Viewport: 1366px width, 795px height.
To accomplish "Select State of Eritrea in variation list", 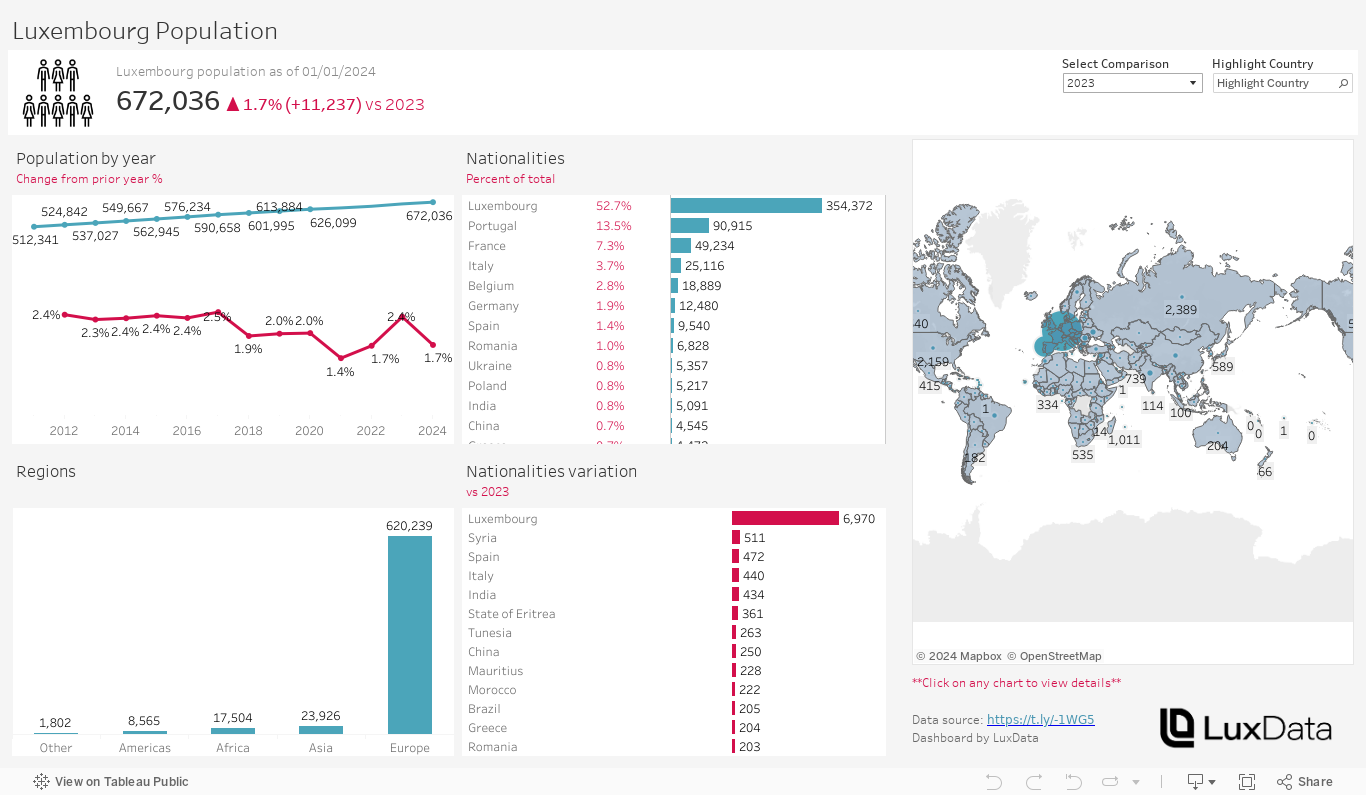I will 676,613.
